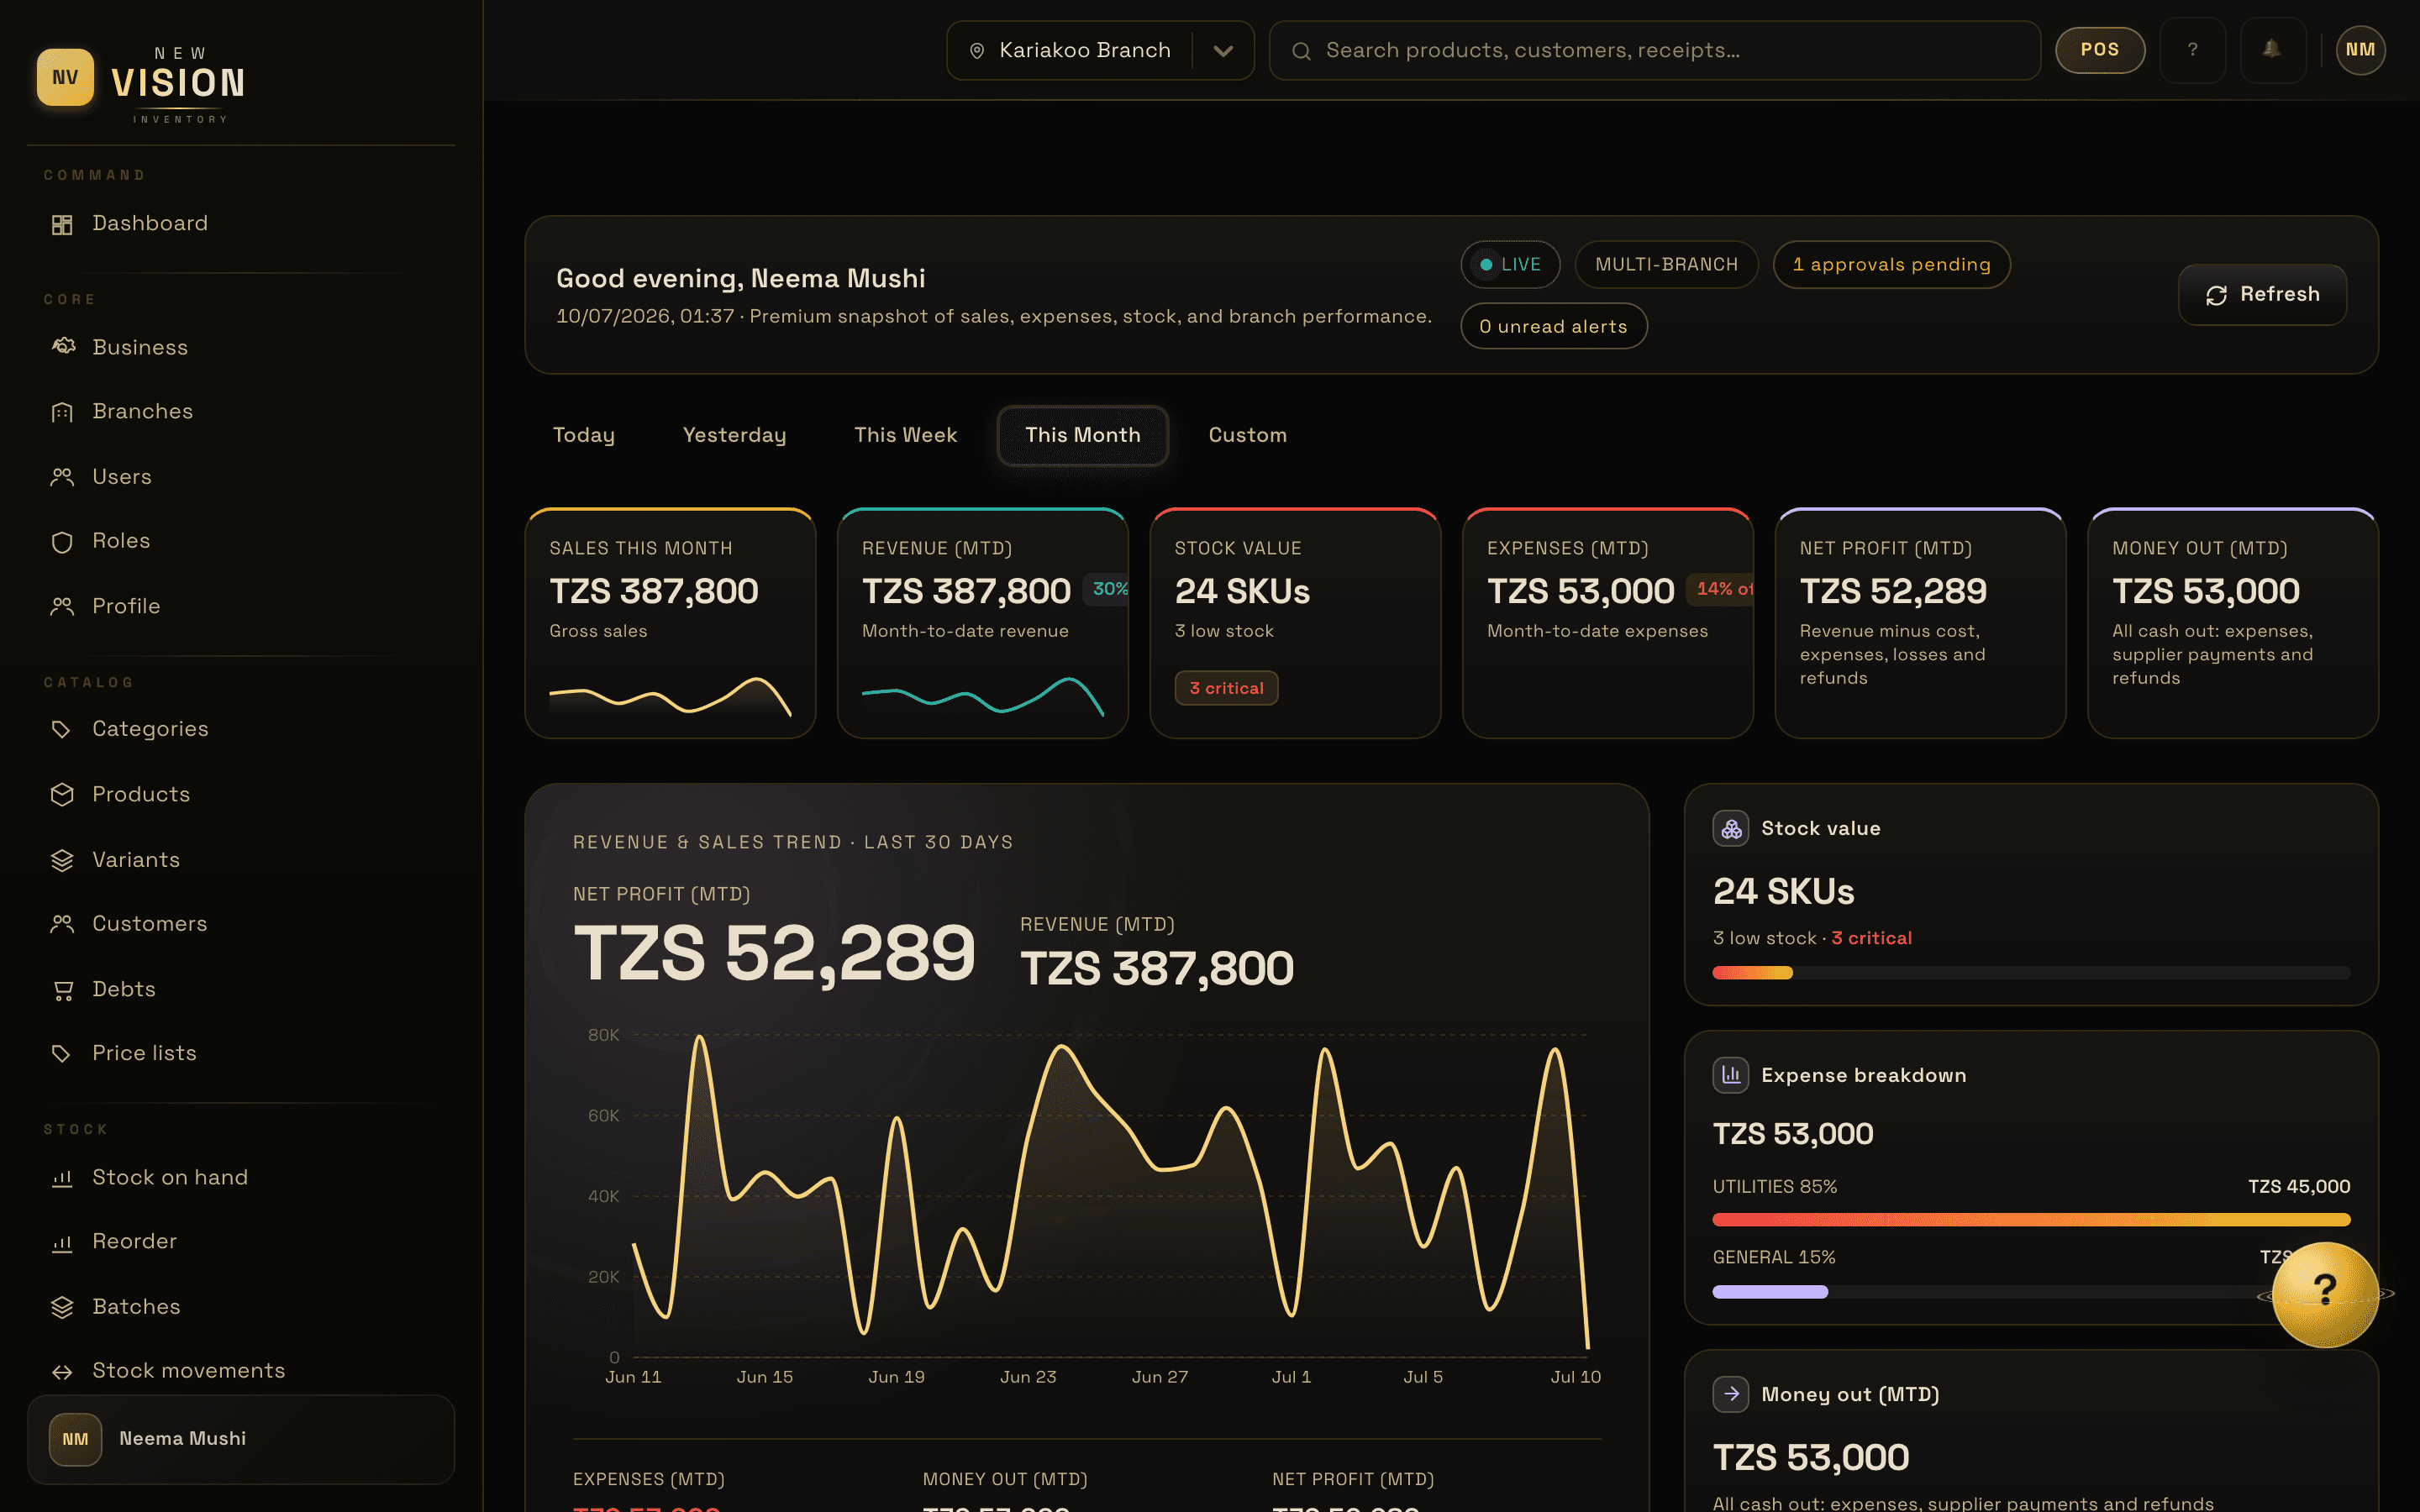The width and height of the screenshot is (2420, 1512).
Task: Click the Stock value panel icon
Action: pyautogui.click(x=1731, y=828)
